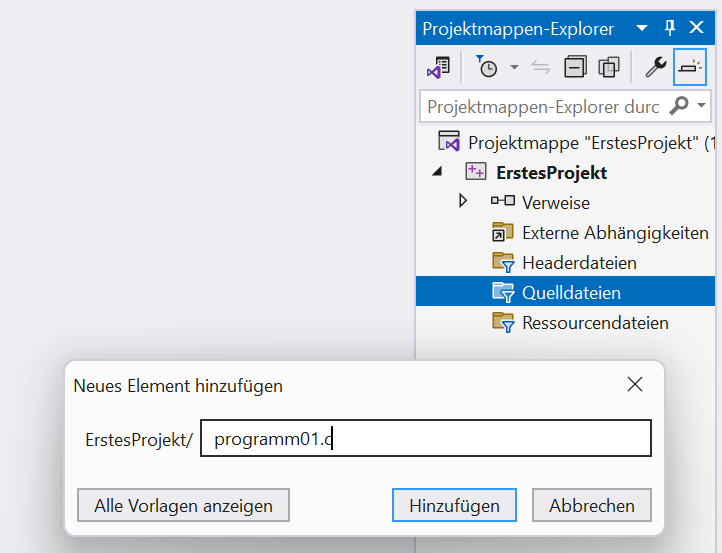Switch between solutions and folder views icon
Image resolution: width=722 pixels, height=553 pixels.
[438, 68]
